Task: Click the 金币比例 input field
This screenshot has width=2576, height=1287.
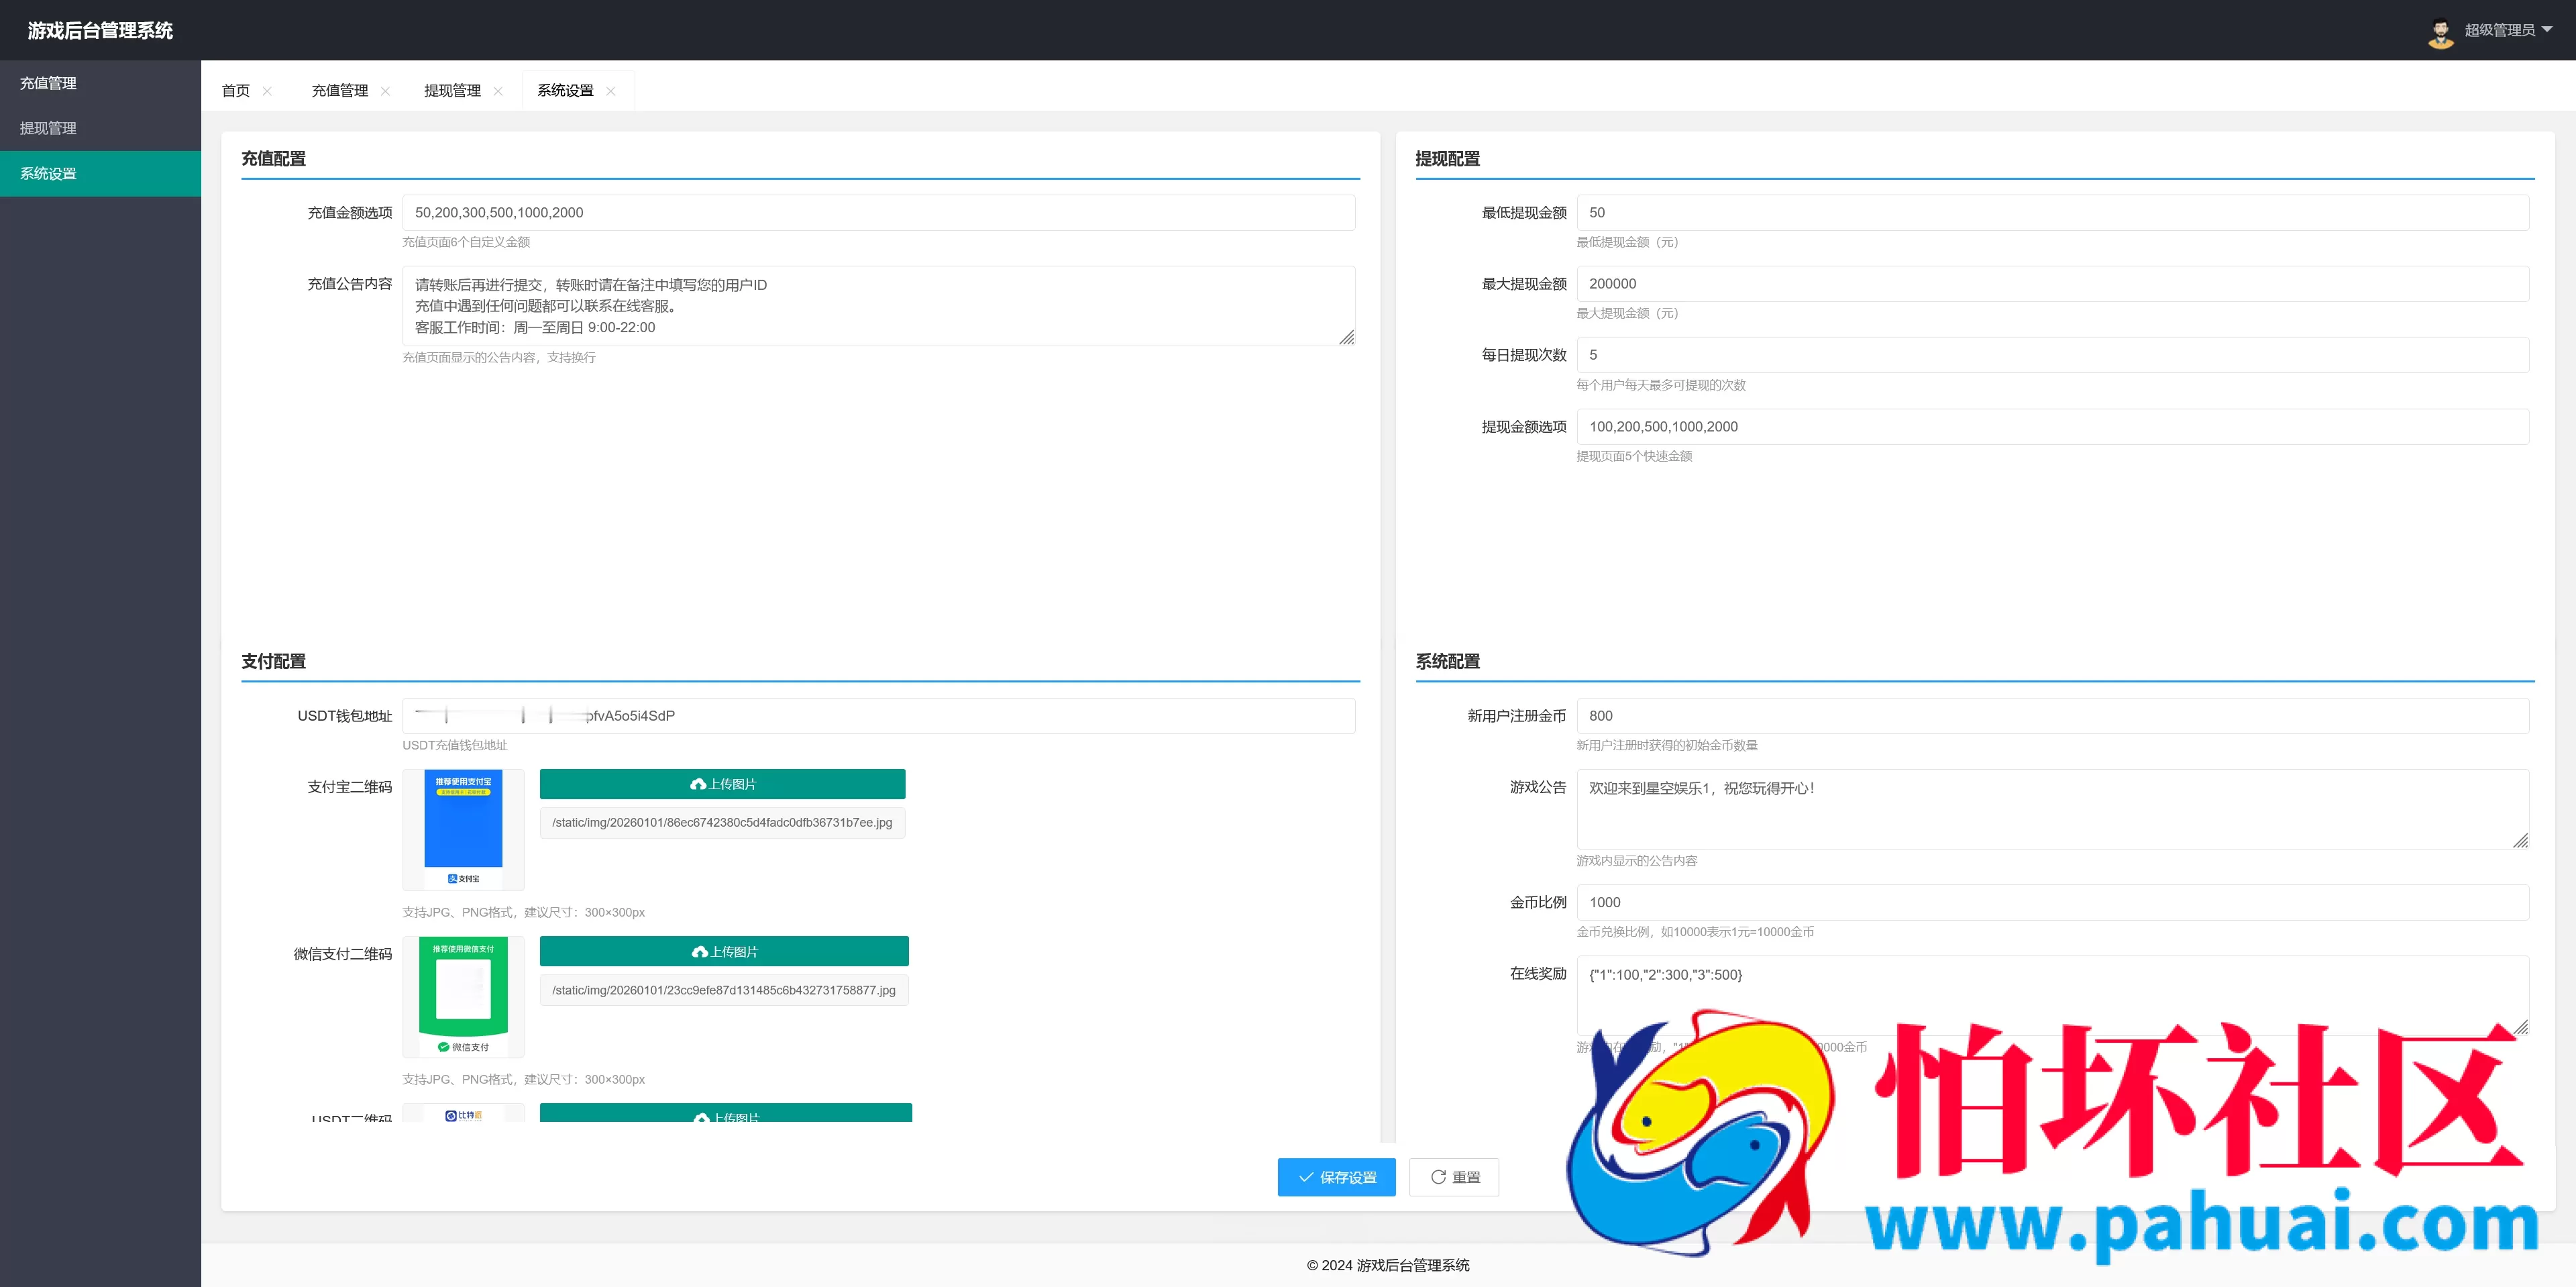Action: click(x=2053, y=902)
